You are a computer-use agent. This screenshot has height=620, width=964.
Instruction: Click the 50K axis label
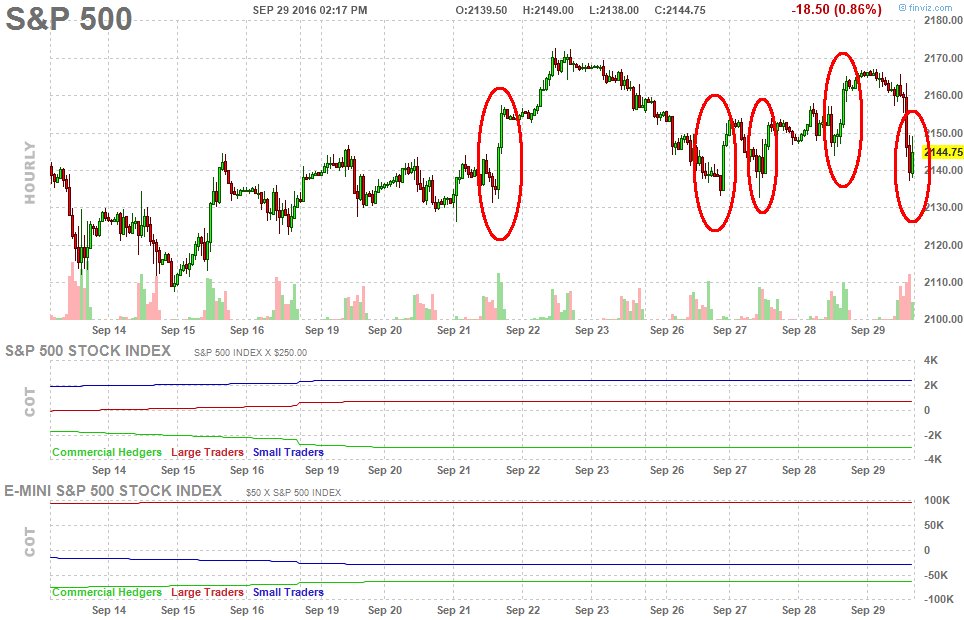tap(934, 525)
